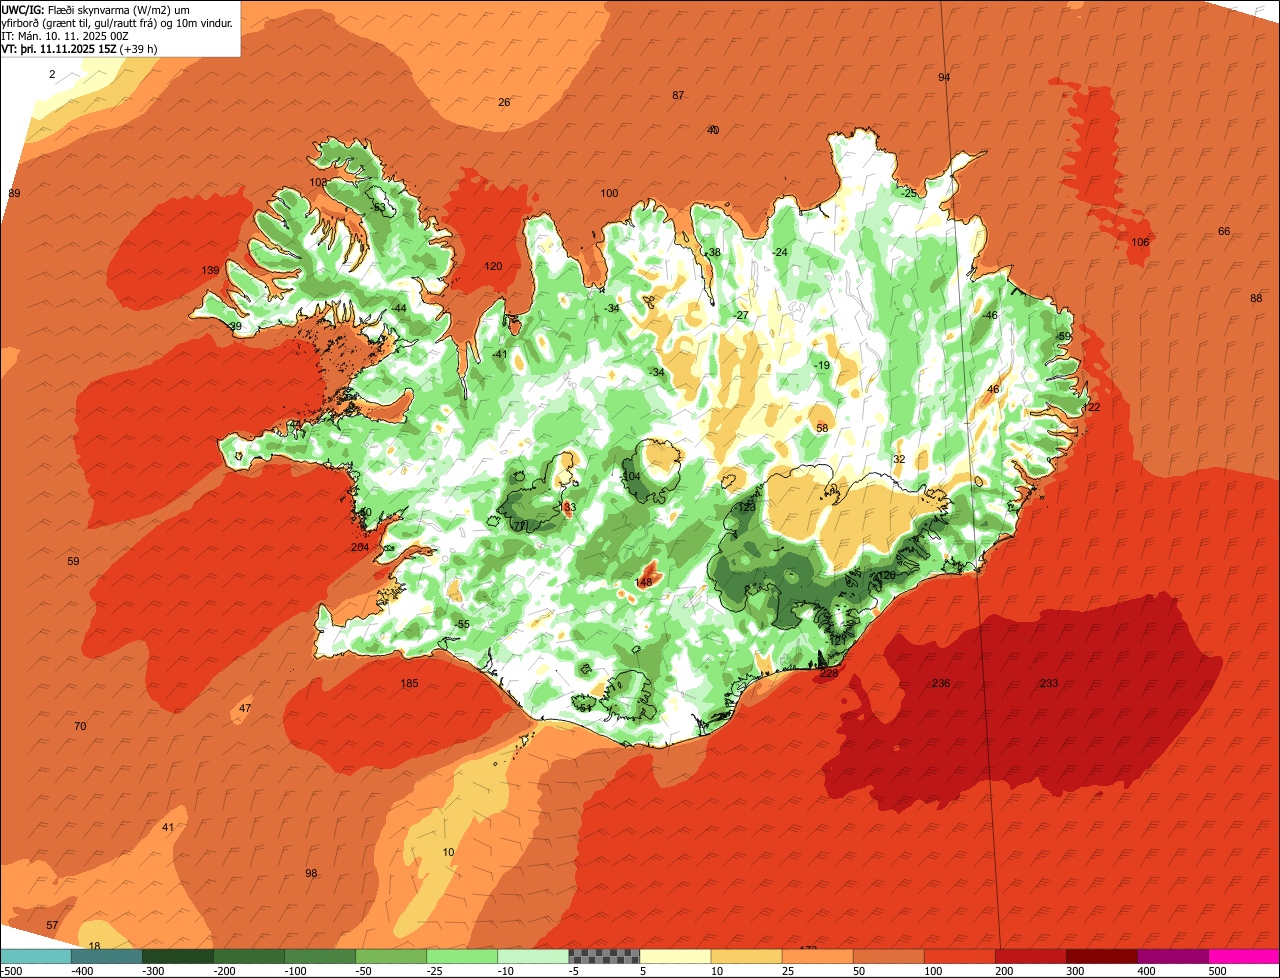Viewport: 1280px width, 978px height.
Task: Click the value -38 in north Iceland
Action: [712, 252]
